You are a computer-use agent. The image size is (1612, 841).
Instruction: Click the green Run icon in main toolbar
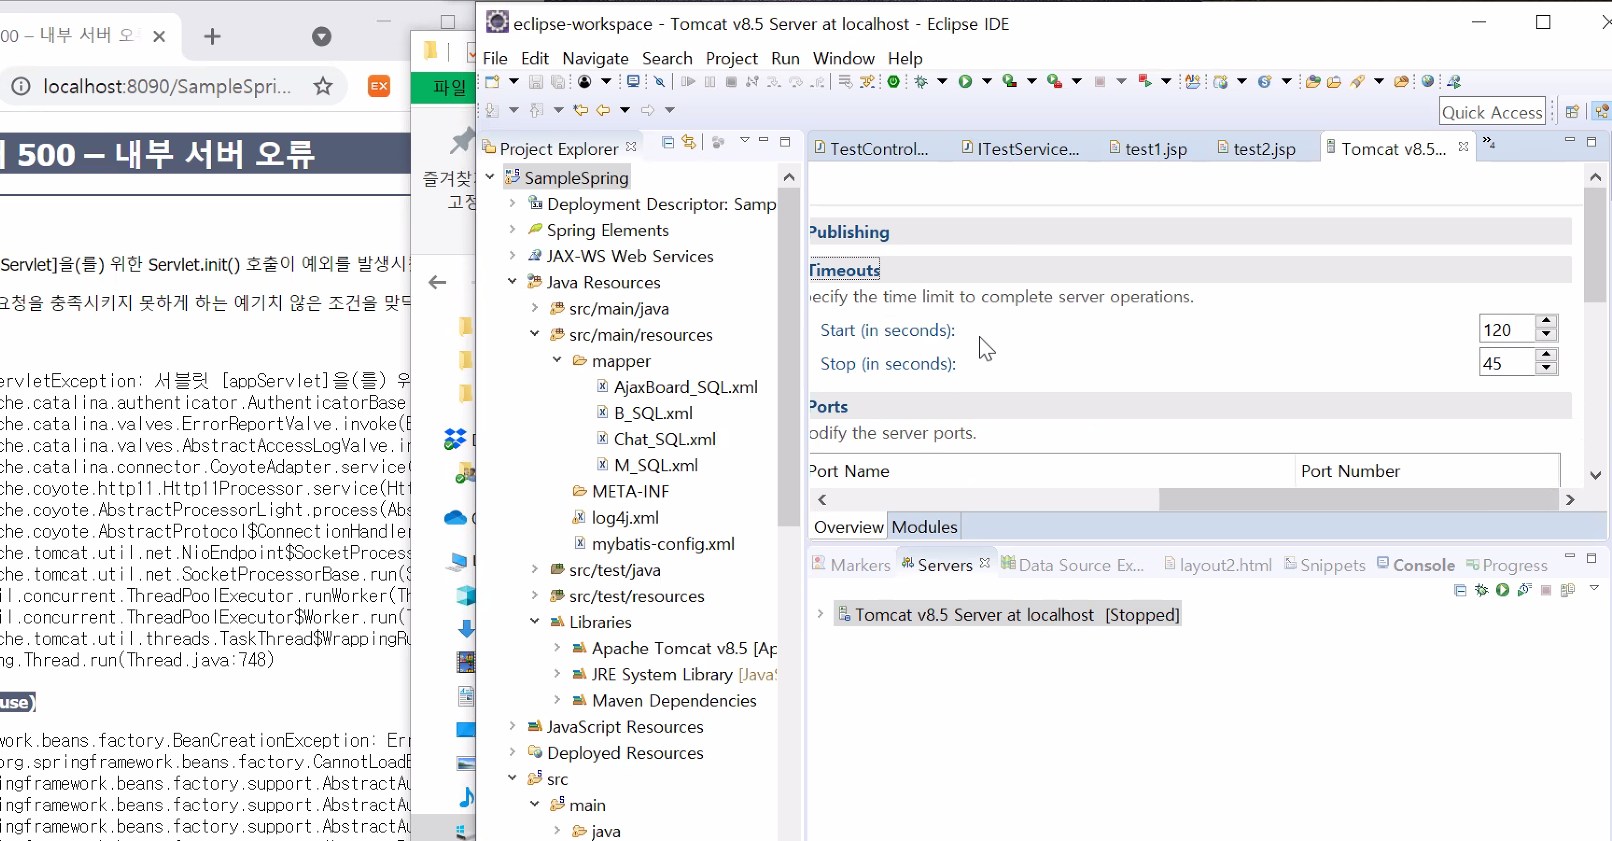pyautogui.click(x=965, y=81)
